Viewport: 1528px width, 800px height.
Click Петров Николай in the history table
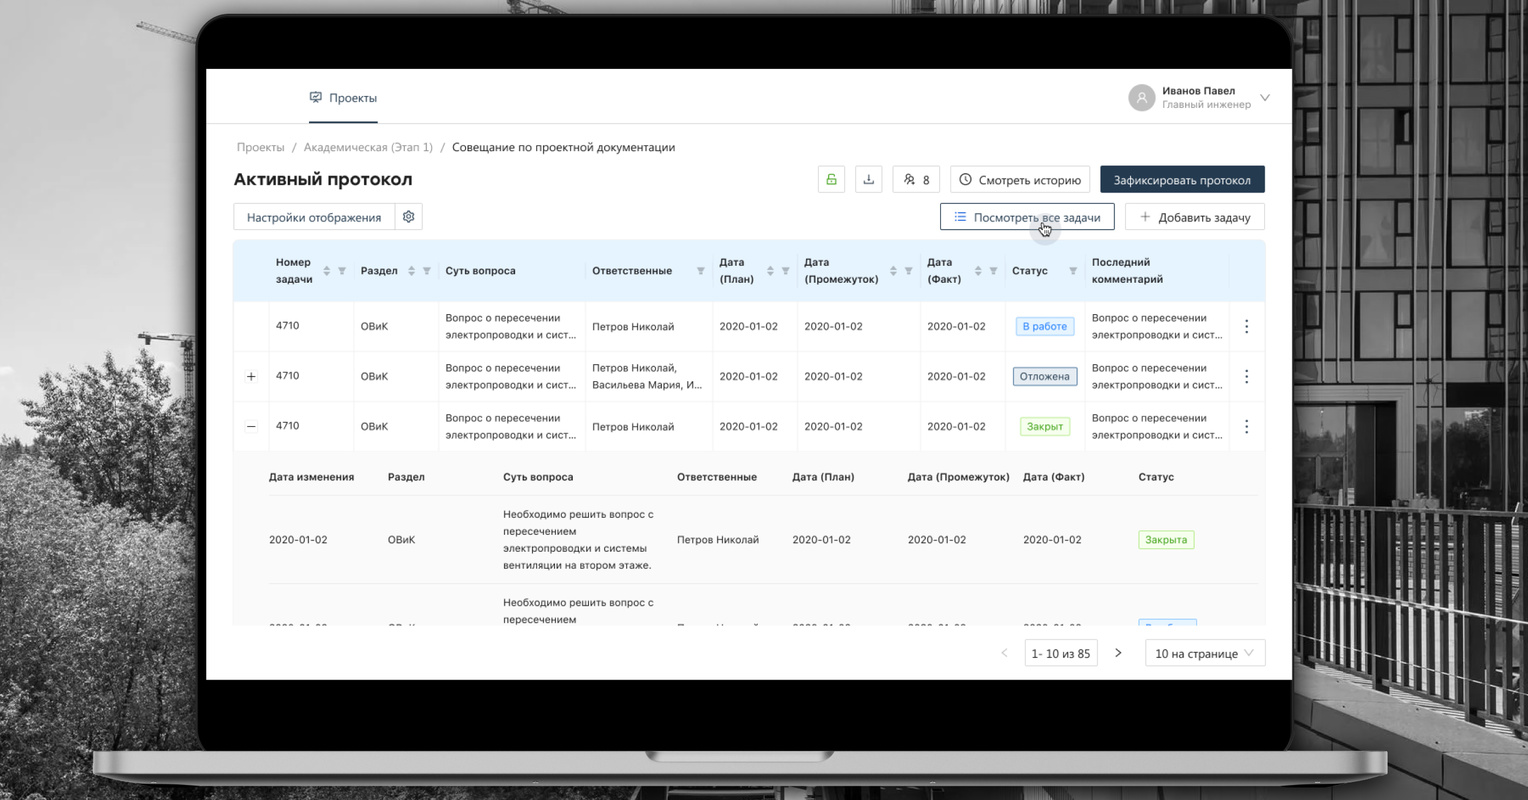[718, 540]
